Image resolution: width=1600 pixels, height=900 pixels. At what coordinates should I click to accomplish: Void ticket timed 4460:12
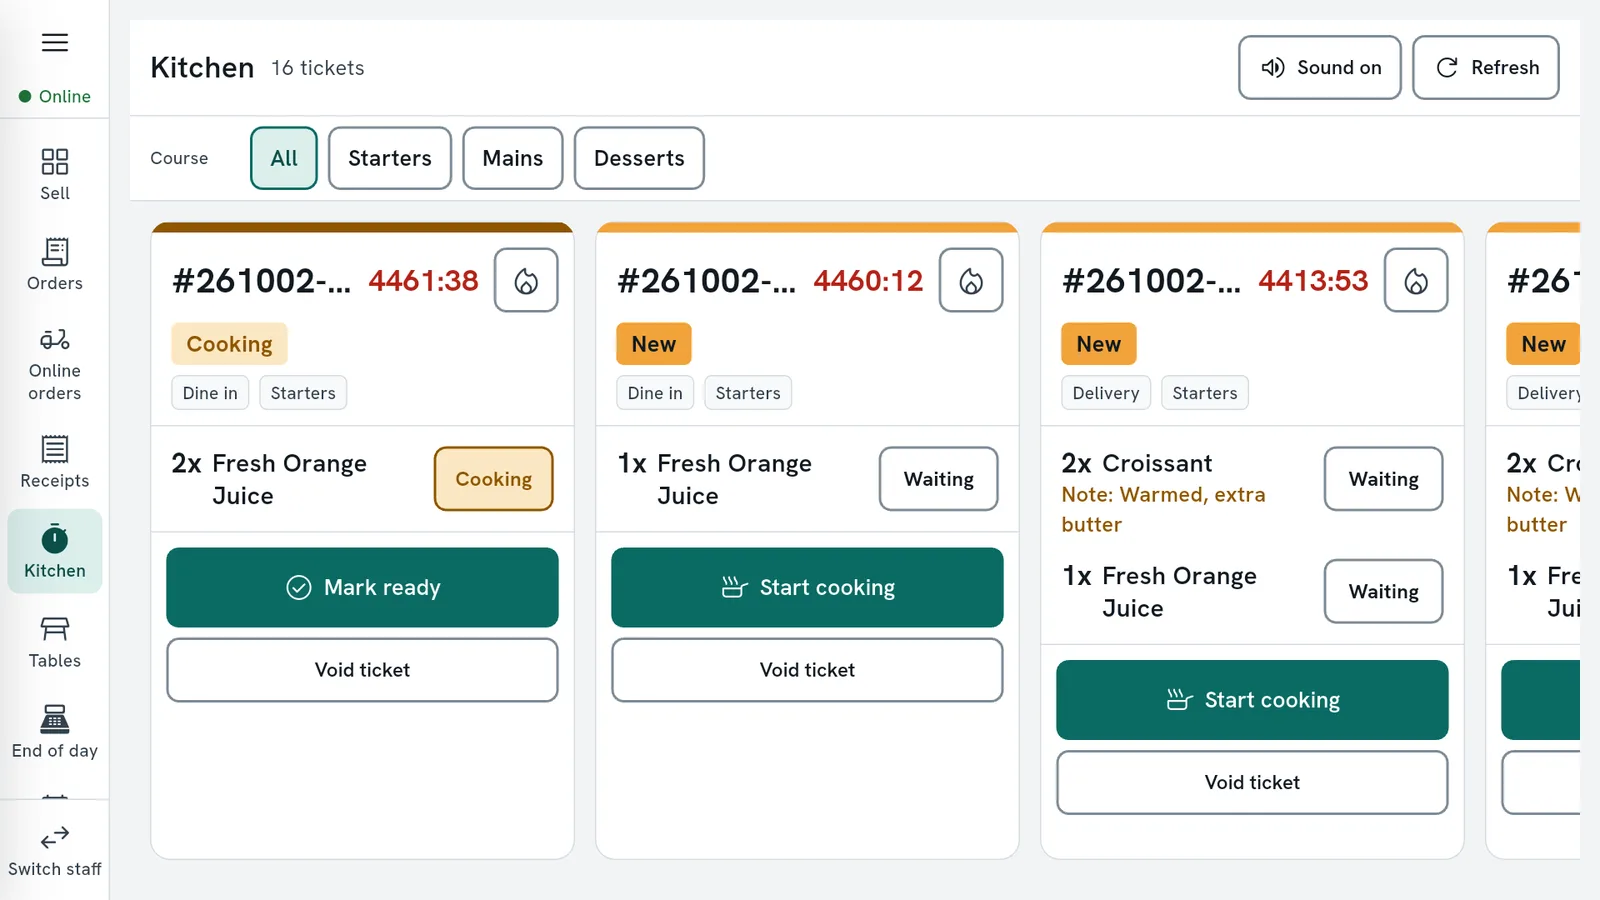pos(807,670)
